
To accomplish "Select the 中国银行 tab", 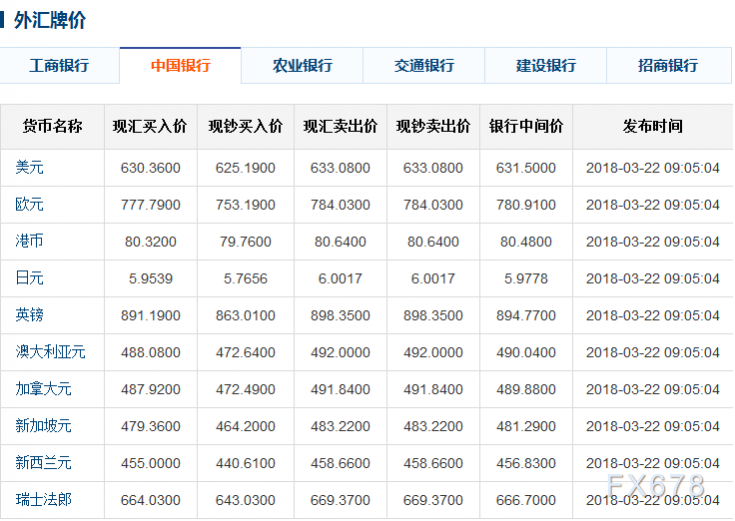I will pos(180,66).
